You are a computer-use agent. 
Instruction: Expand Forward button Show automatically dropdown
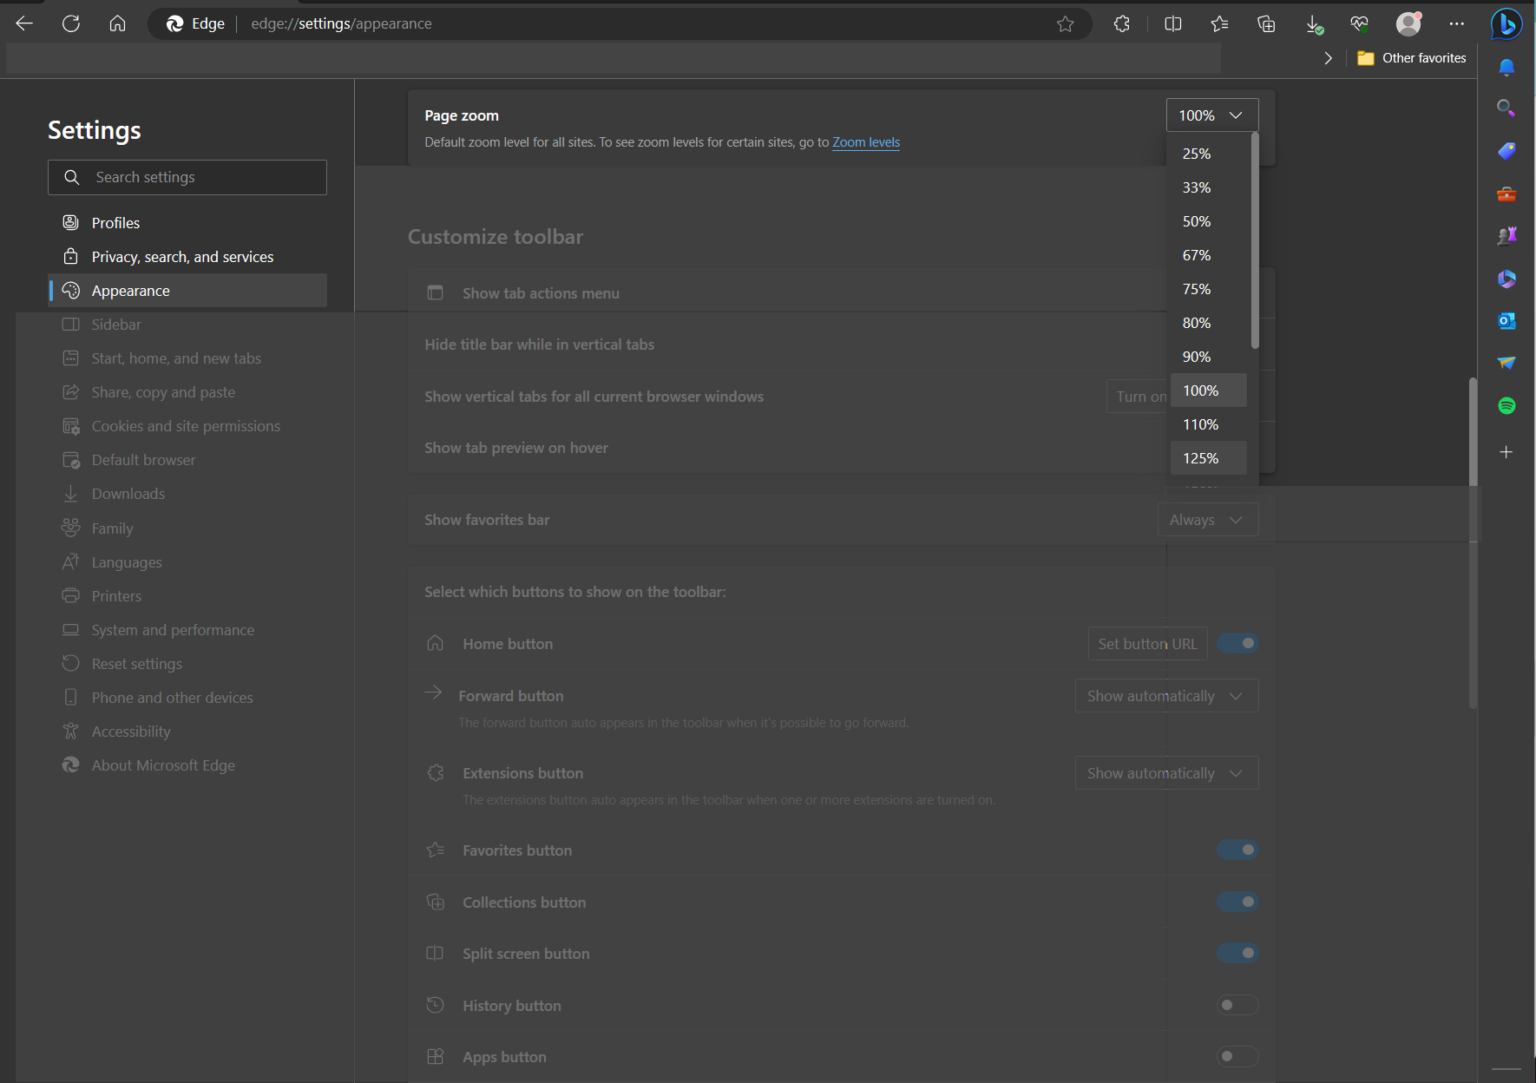(x=1165, y=696)
